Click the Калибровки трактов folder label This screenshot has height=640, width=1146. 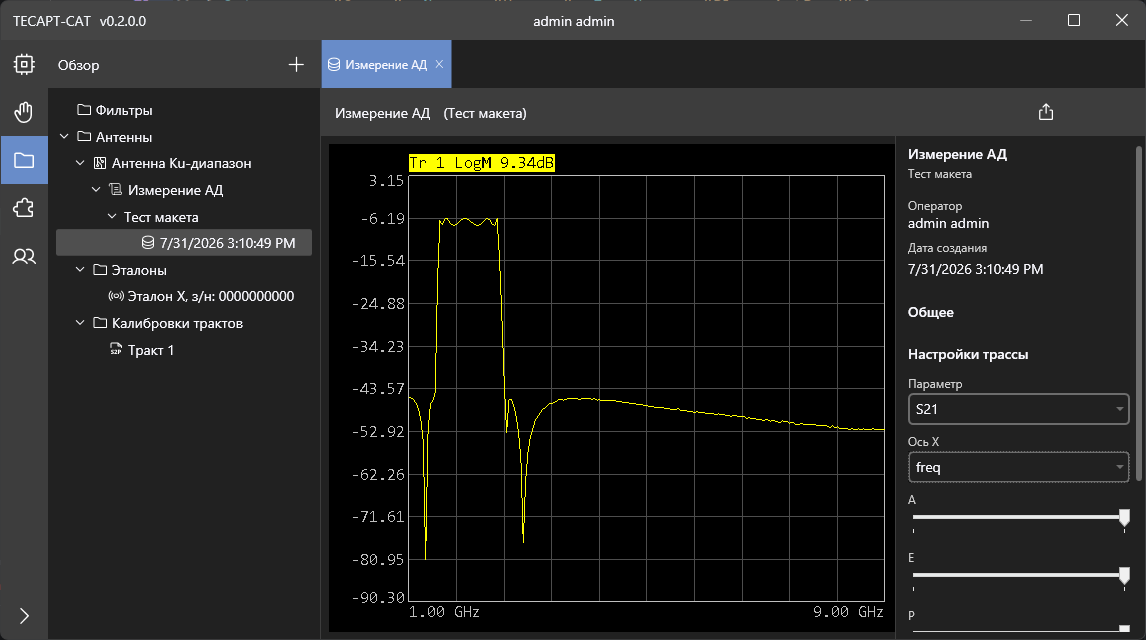(177, 324)
